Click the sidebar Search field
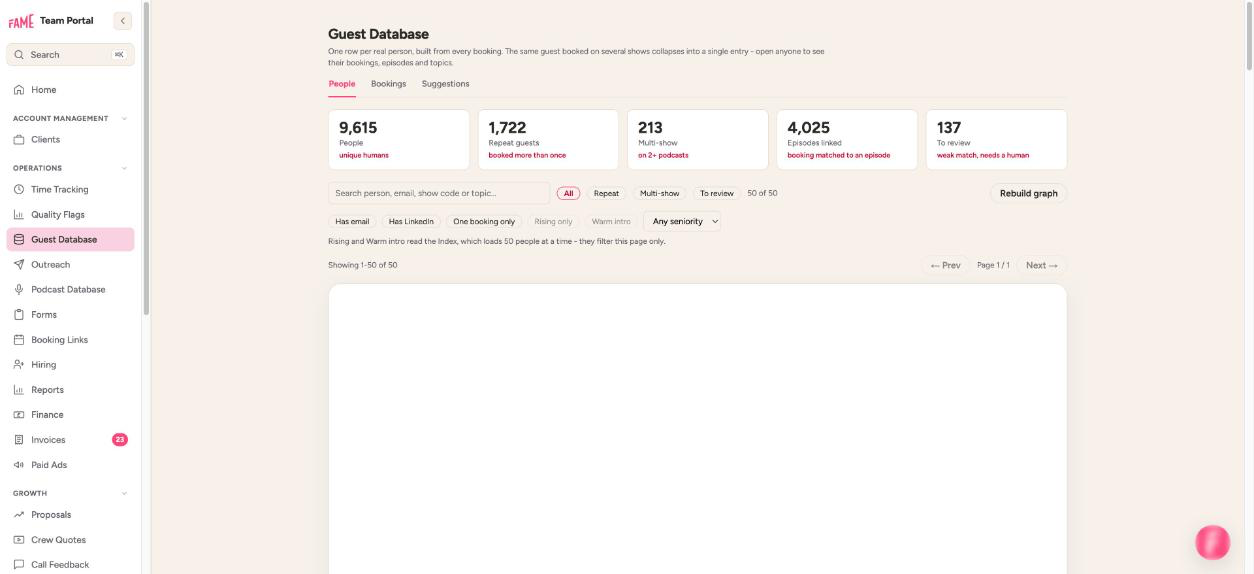The height and width of the screenshot is (574, 1254). pos(70,55)
